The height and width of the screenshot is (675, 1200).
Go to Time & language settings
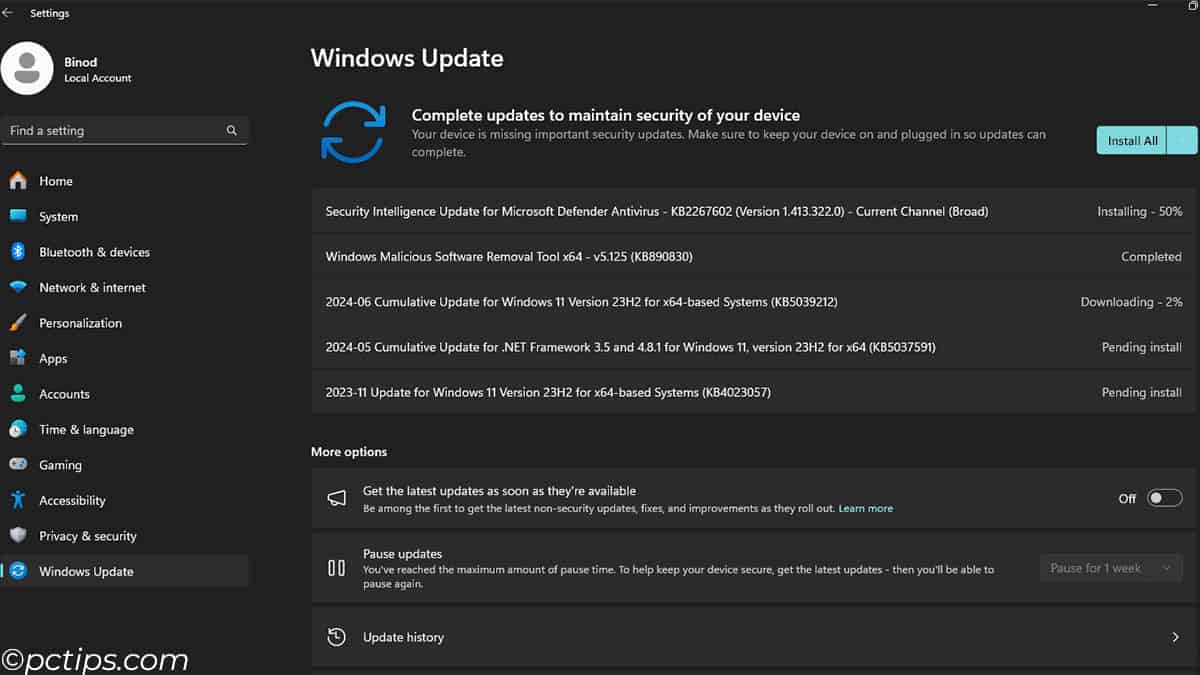[86, 430]
